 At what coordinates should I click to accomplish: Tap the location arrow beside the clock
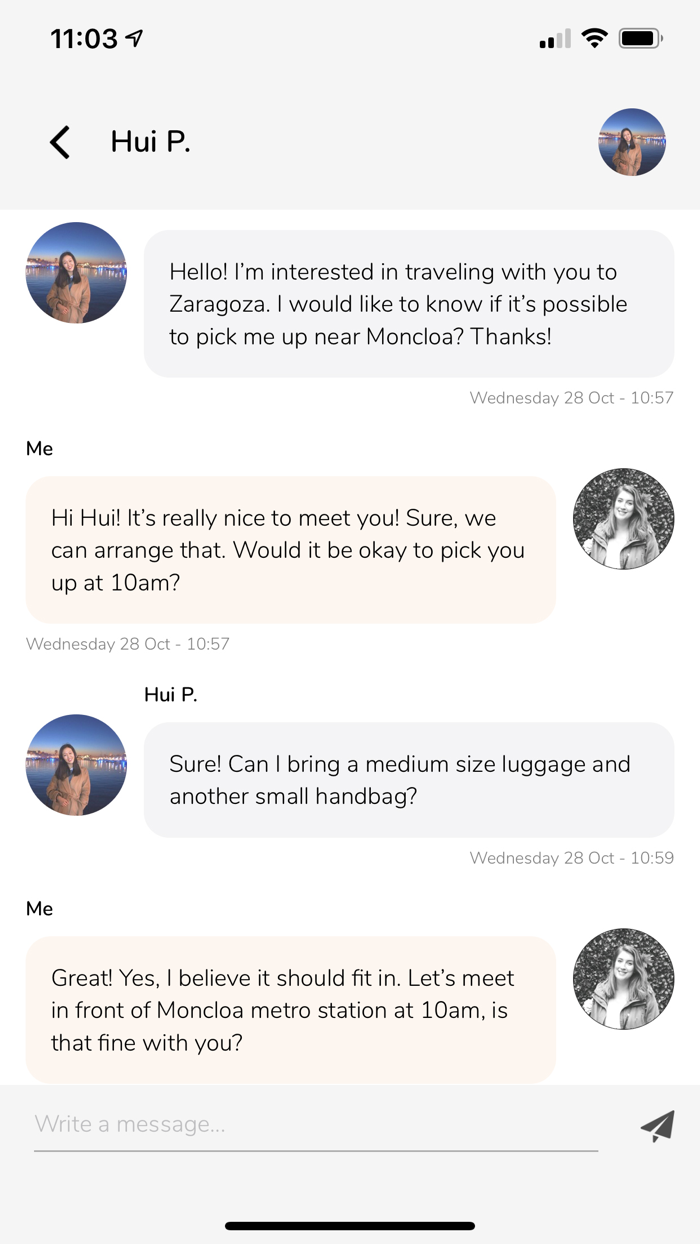(131, 37)
